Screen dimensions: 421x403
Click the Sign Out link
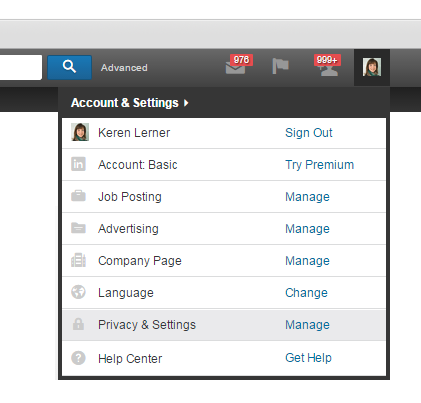[309, 133]
